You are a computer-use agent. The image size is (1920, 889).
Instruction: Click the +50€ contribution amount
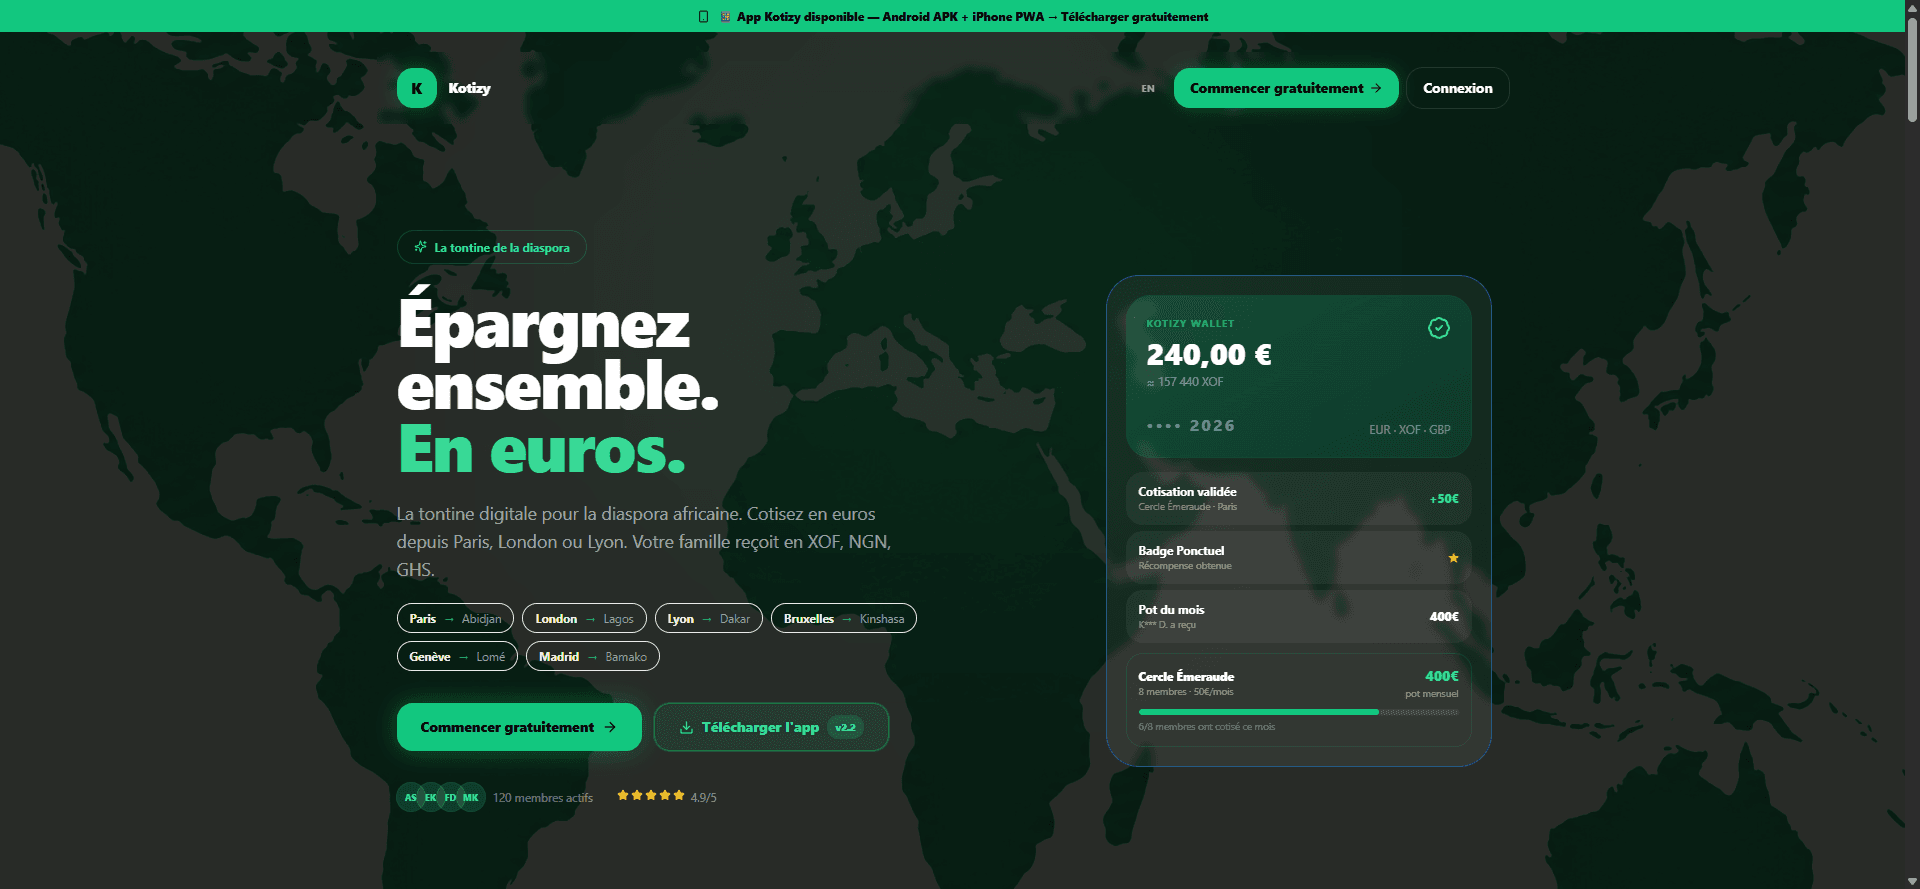pos(1444,499)
